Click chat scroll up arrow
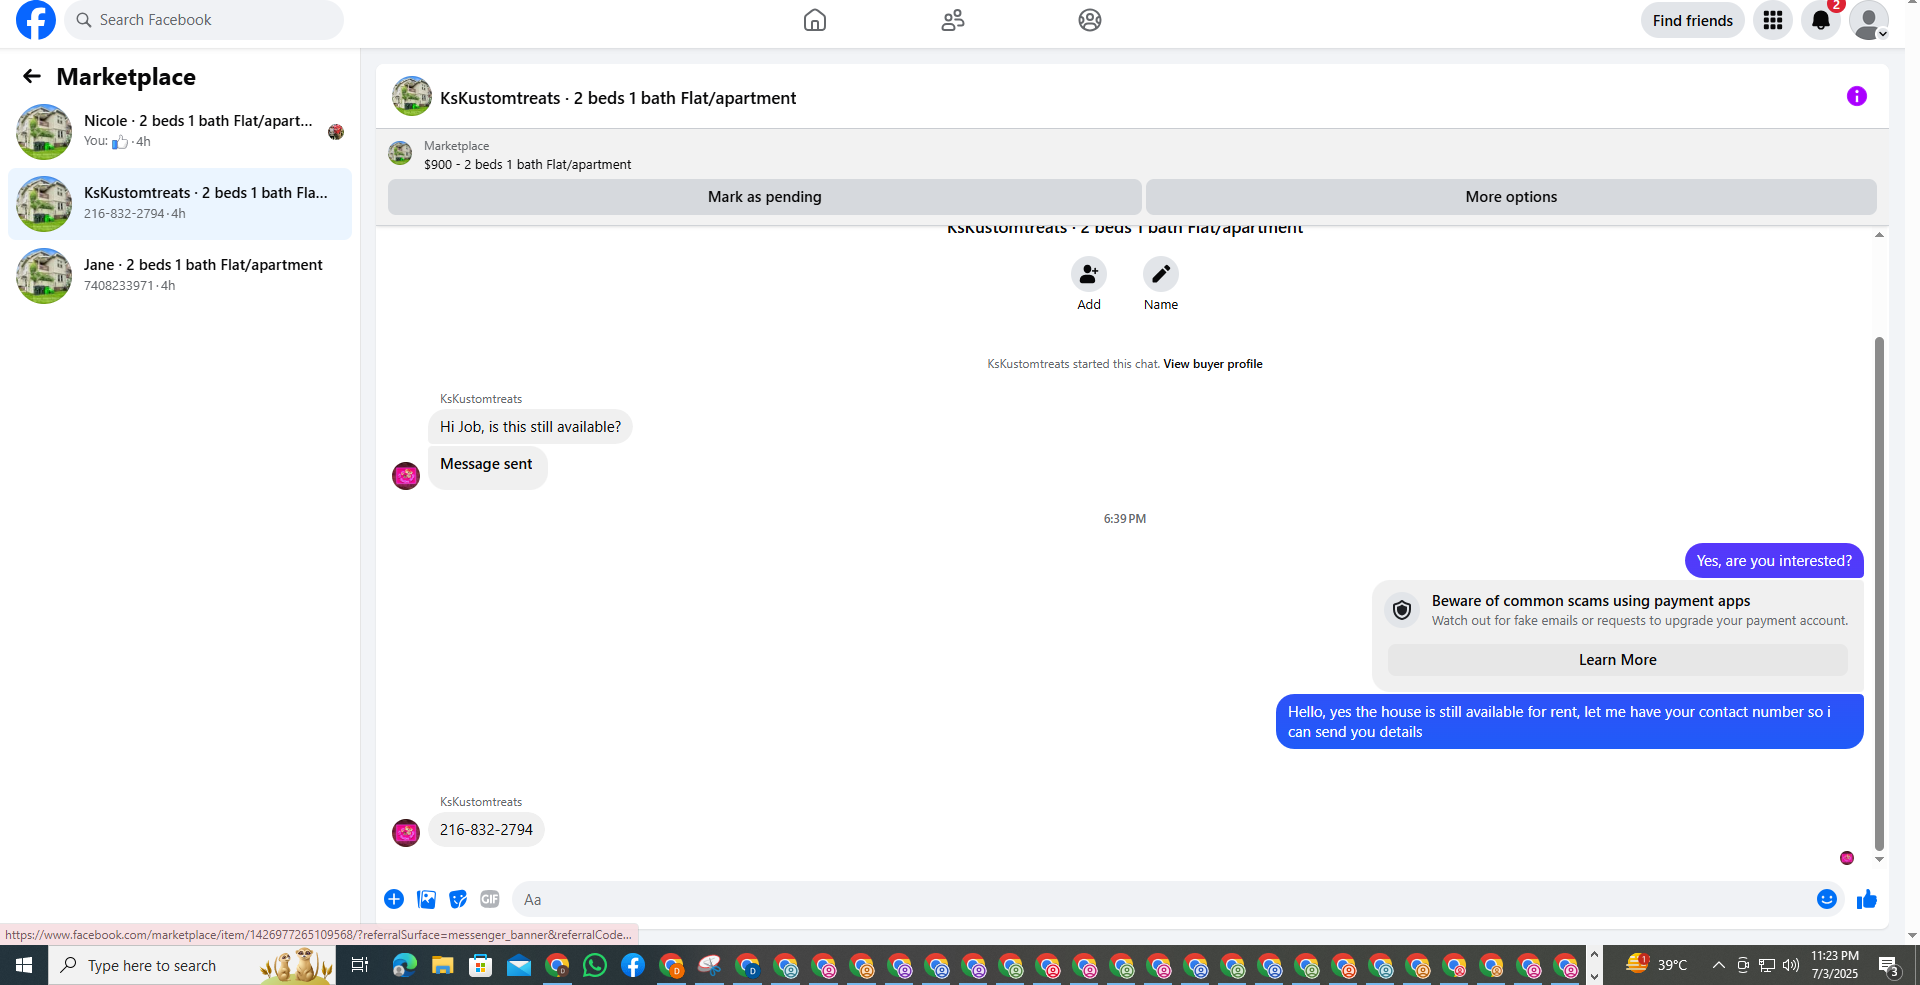The image size is (1920, 985). coord(1879,234)
